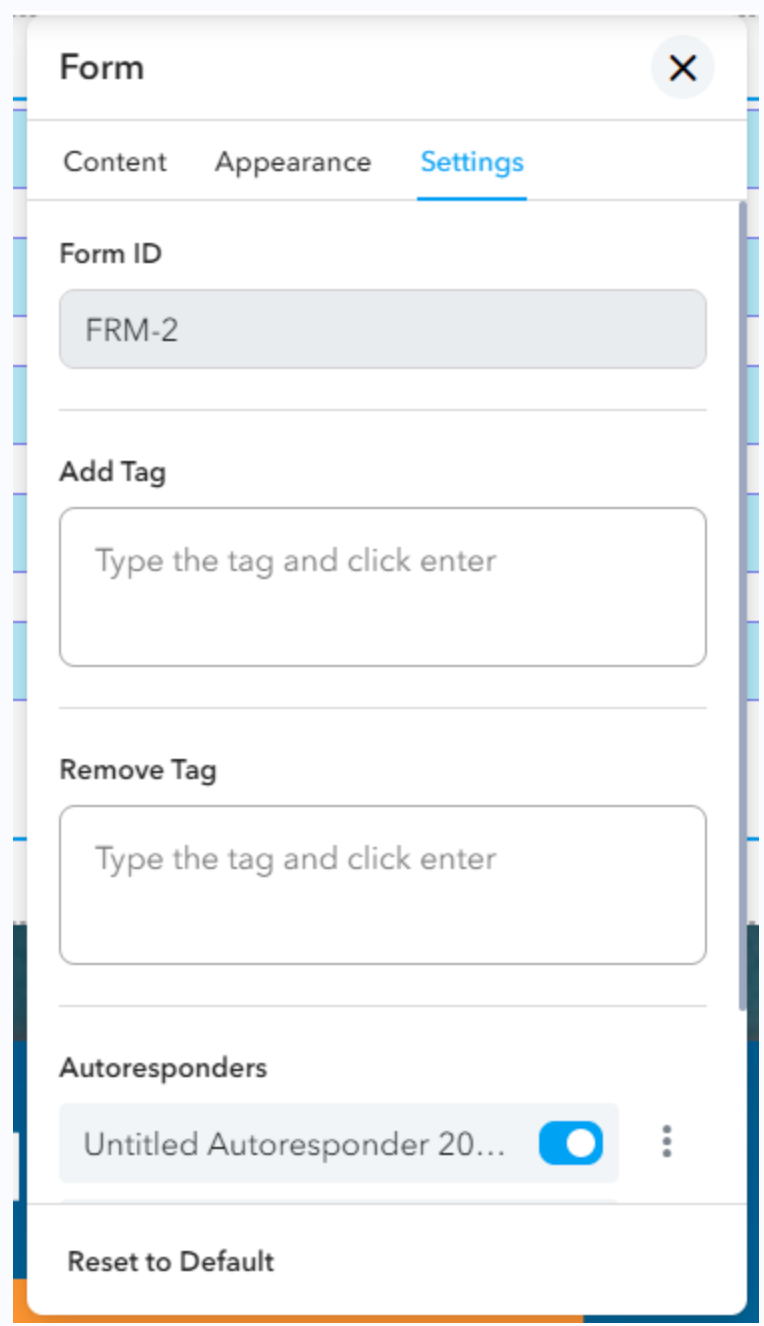The image size is (764, 1326).
Task: Click the three-dot icon beside the autoresponder
Action: [664, 1143]
